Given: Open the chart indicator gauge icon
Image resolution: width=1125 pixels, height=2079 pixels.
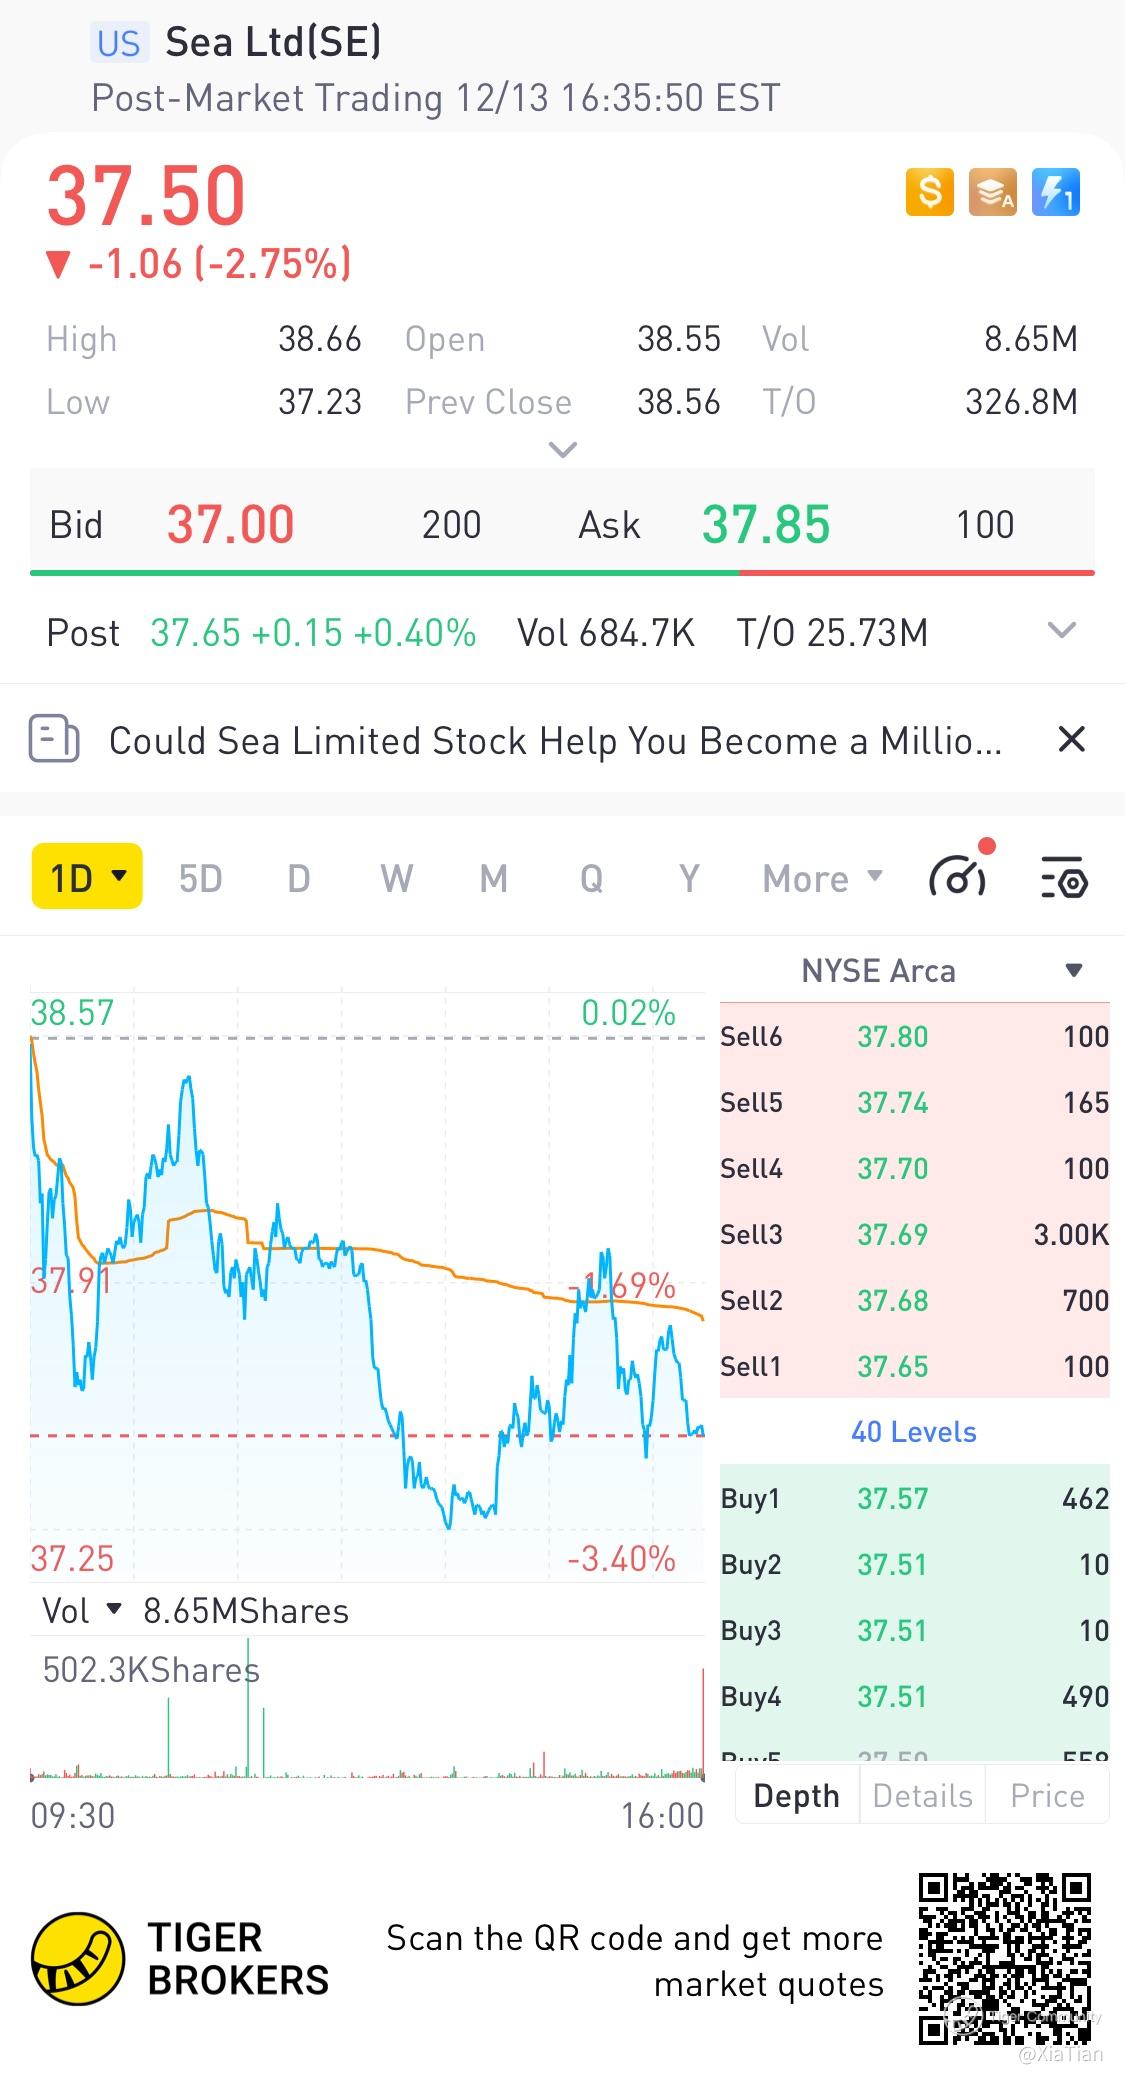Looking at the screenshot, I should [960, 874].
